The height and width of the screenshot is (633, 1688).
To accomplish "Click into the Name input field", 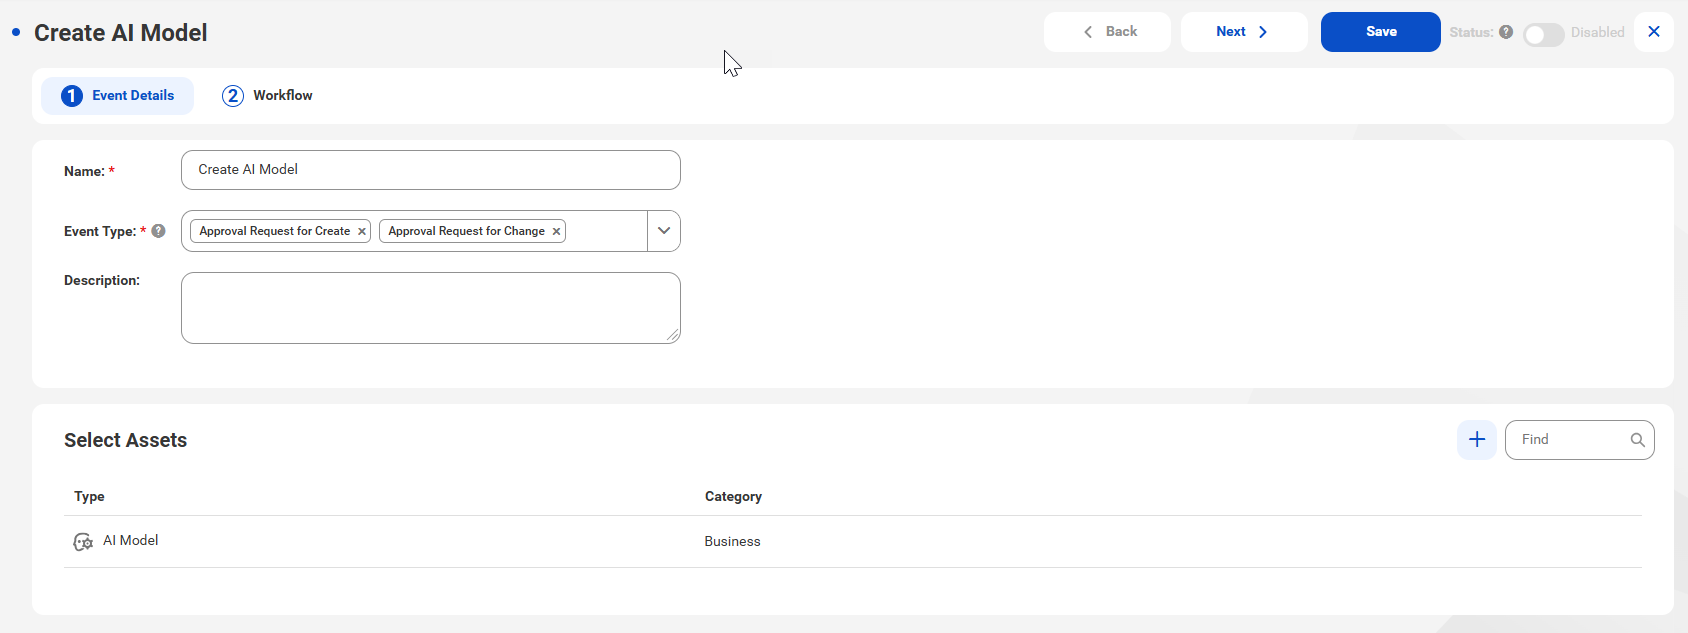I will [x=431, y=170].
